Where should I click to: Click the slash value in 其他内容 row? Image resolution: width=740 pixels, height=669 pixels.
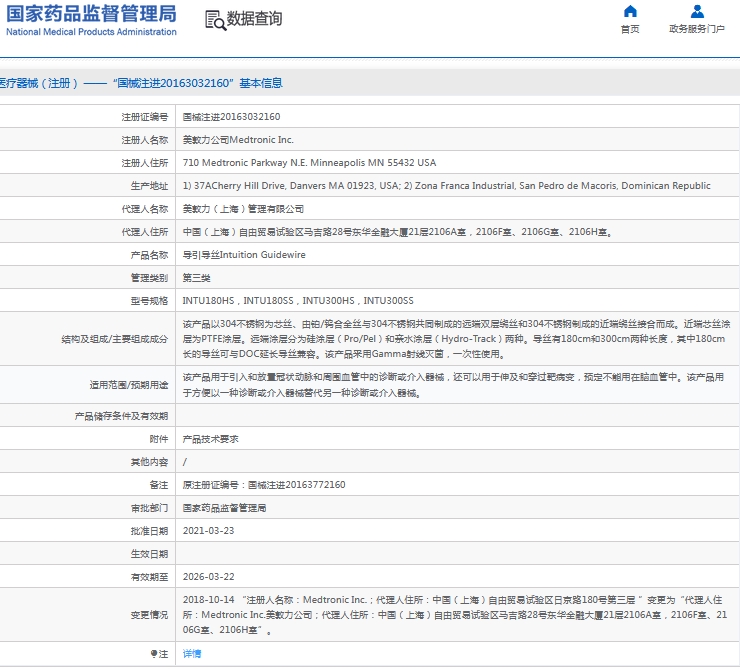coord(185,462)
